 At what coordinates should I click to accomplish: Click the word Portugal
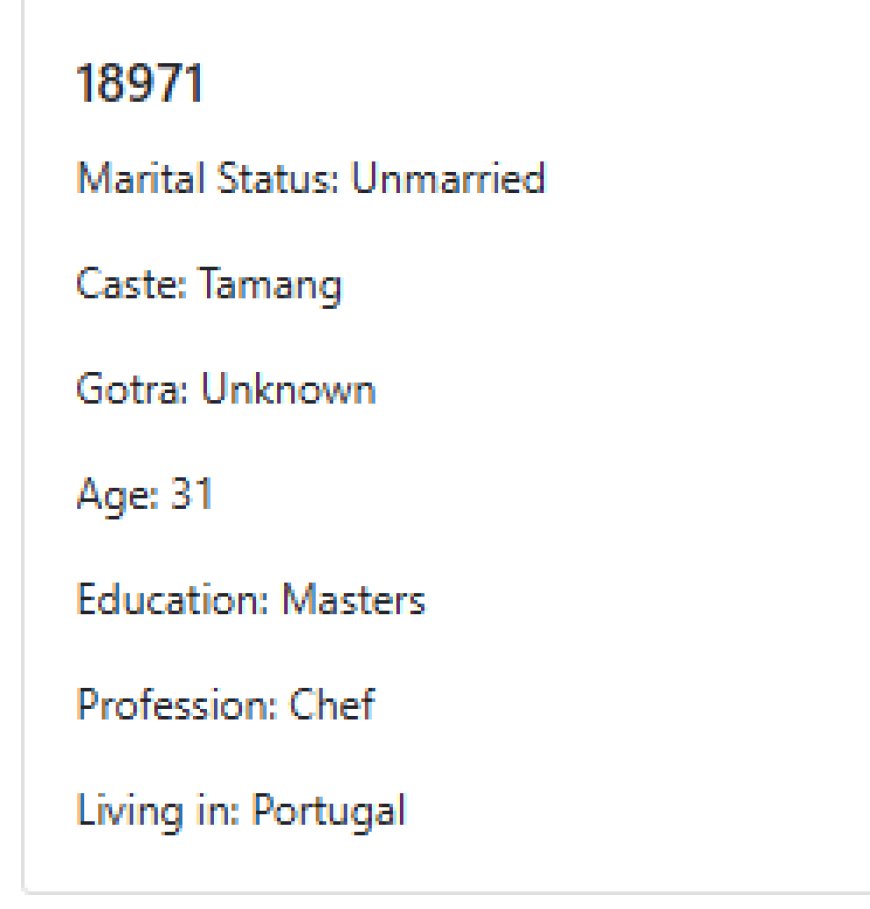point(330,812)
